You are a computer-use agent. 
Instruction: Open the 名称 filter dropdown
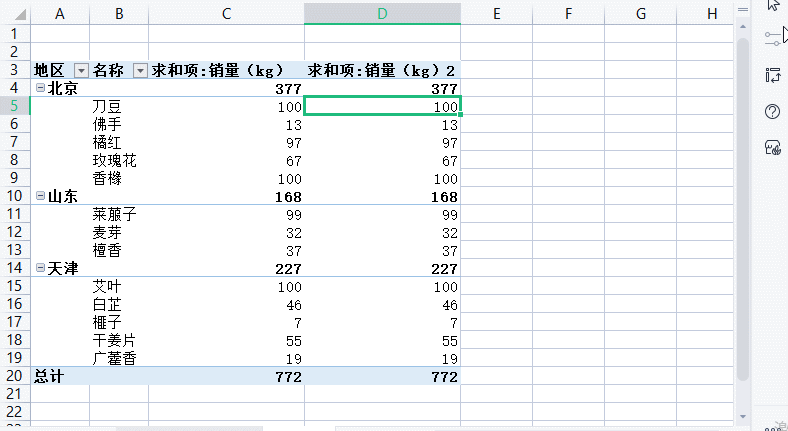coord(140,71)
